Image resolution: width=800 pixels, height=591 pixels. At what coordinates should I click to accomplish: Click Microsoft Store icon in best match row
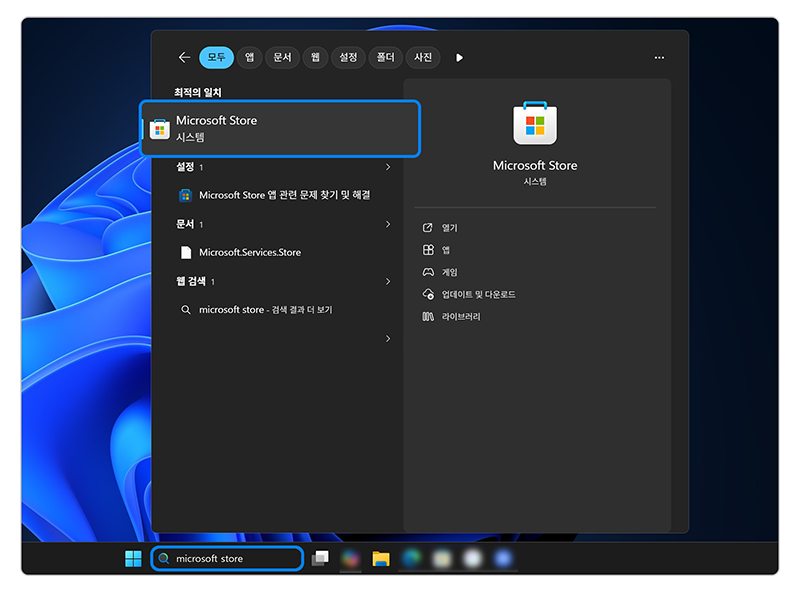(x=160, y=129)
